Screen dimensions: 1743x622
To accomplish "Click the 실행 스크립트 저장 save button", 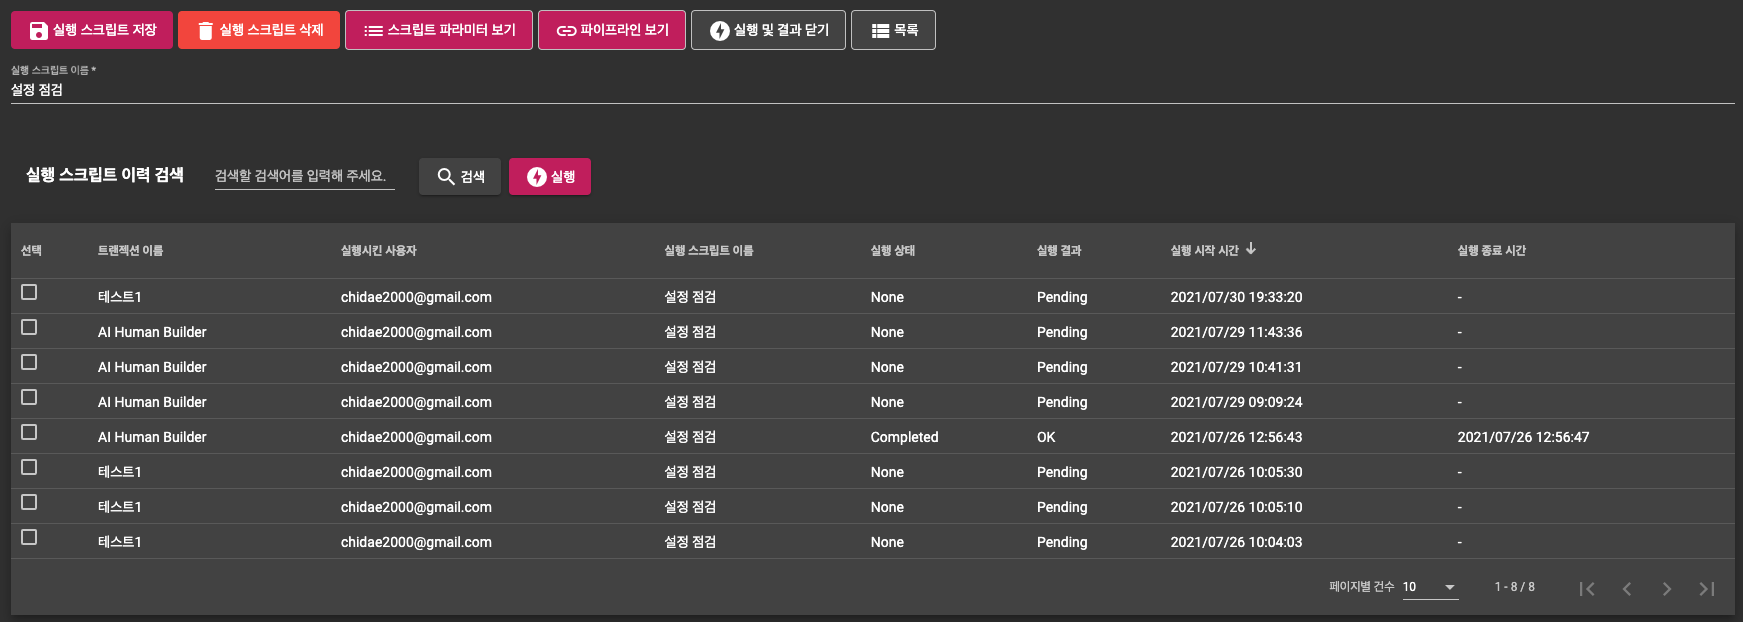I will tap(92, 30).
